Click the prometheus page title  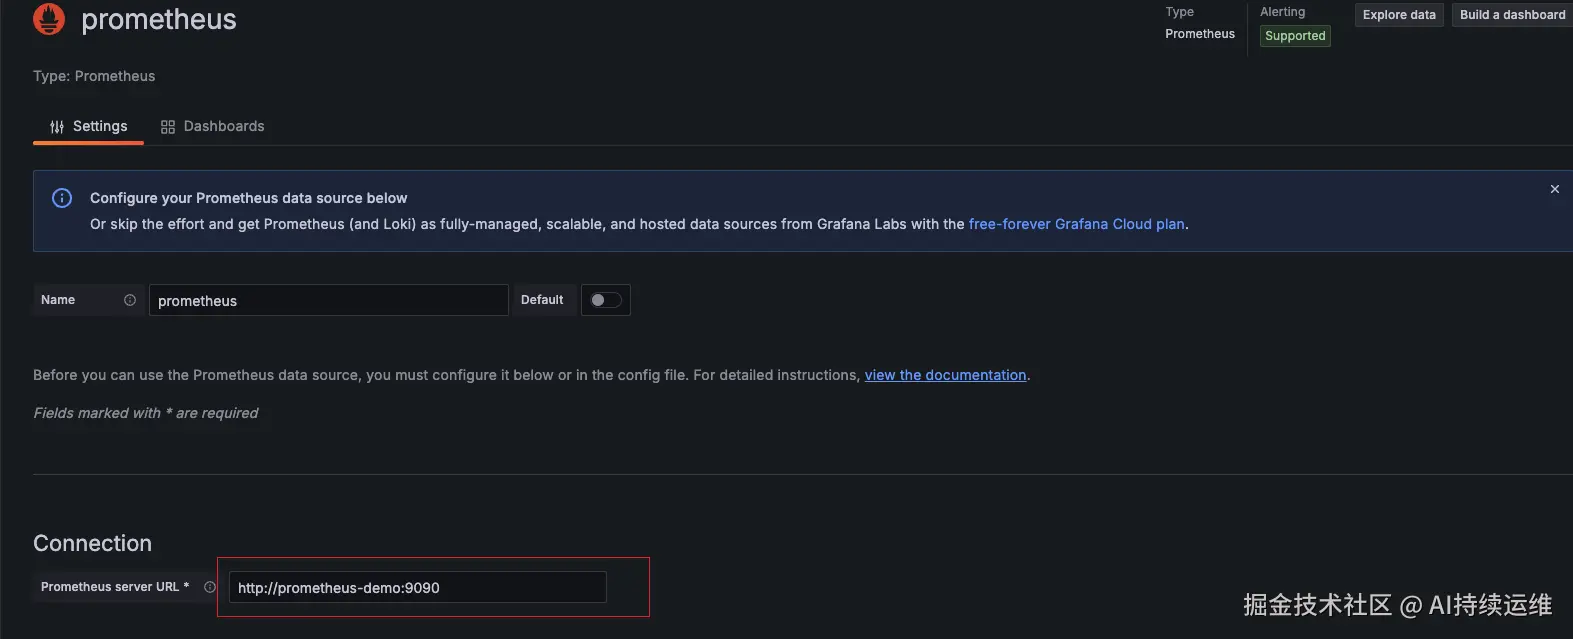(159, 19)
